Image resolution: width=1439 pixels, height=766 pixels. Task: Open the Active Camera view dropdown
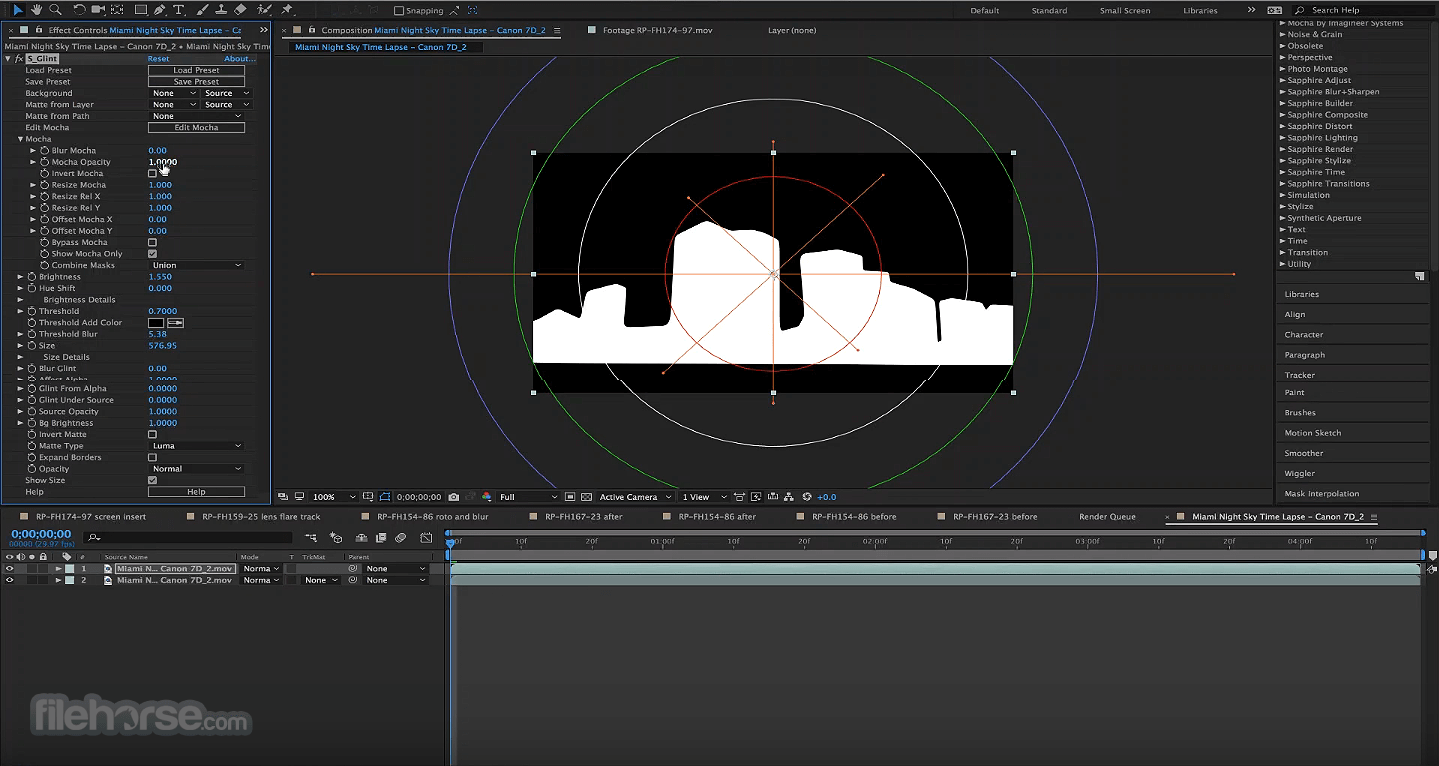pyautogui.click(x=635, y=497)
